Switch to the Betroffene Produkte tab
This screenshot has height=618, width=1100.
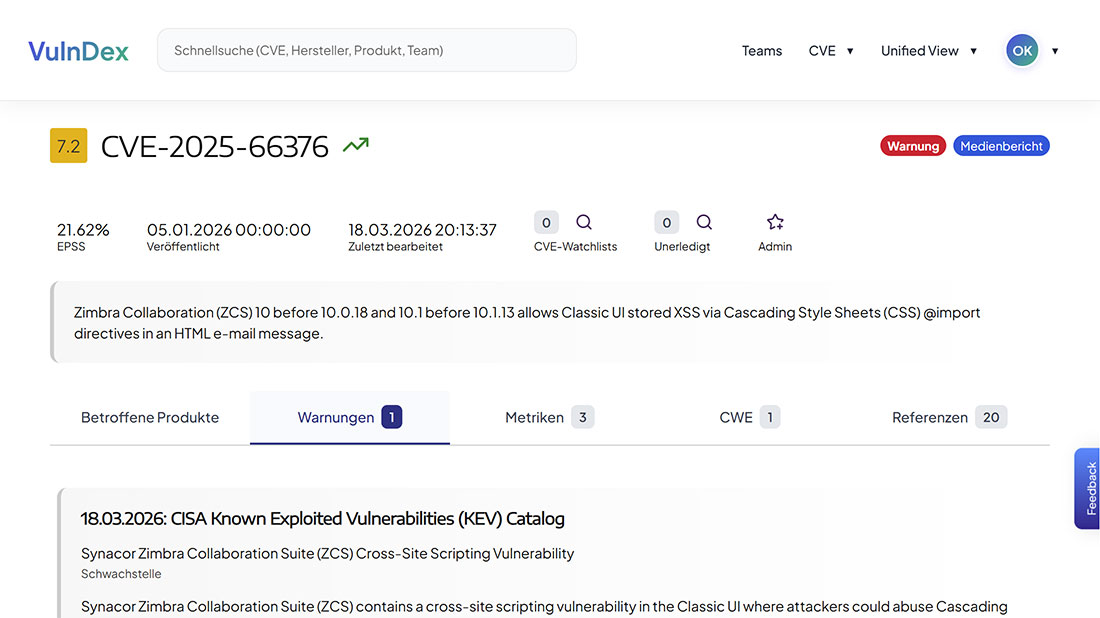pos(150,417)
